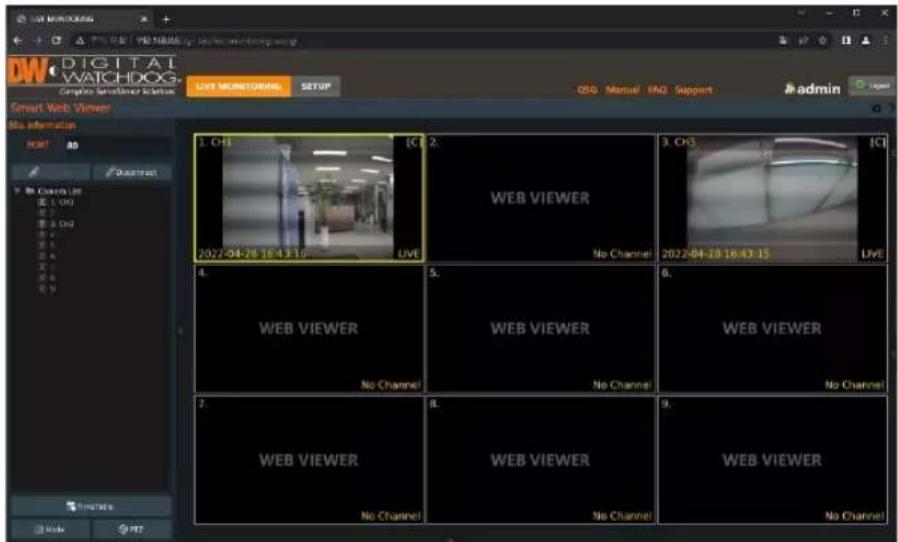The image size is (898, 542).
Task: Click the not-secure warning icon in address bar
Action: [x=81, y=41]
